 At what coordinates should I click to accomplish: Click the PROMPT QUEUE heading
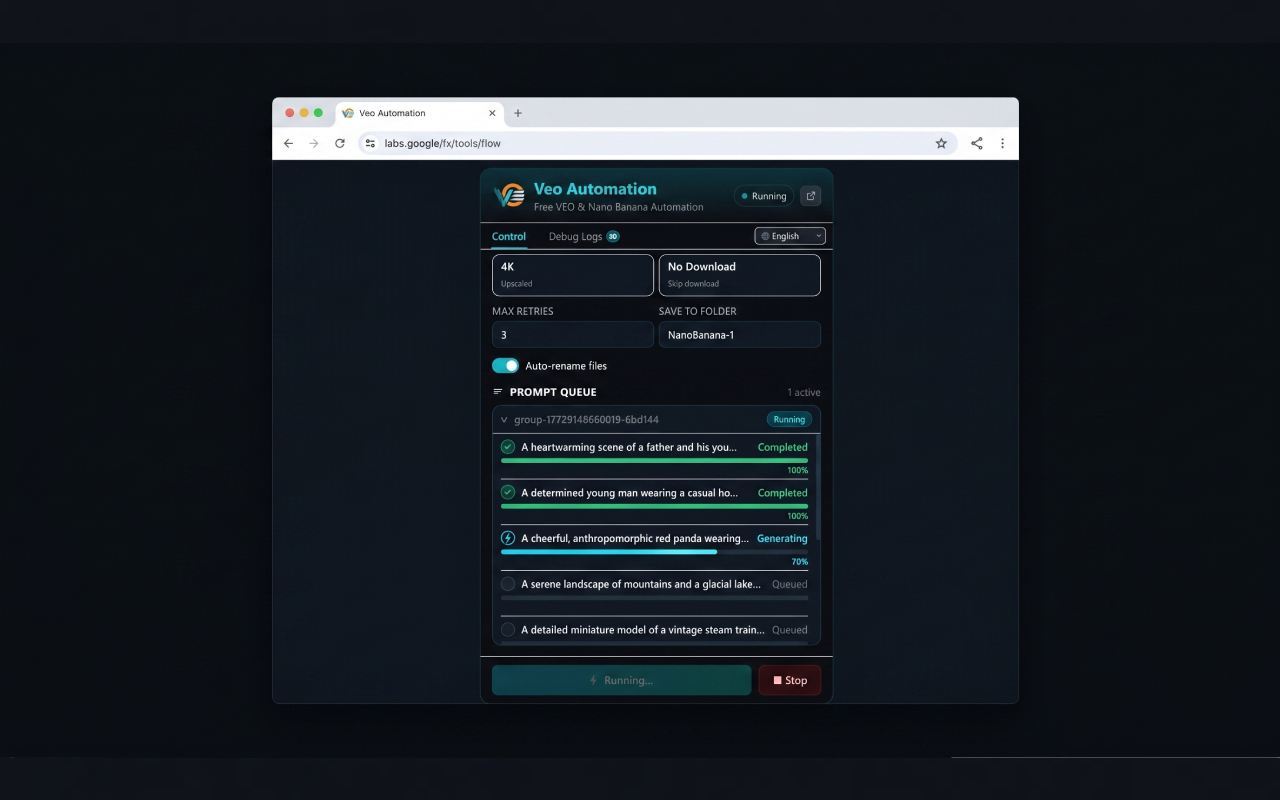(553, 392)
